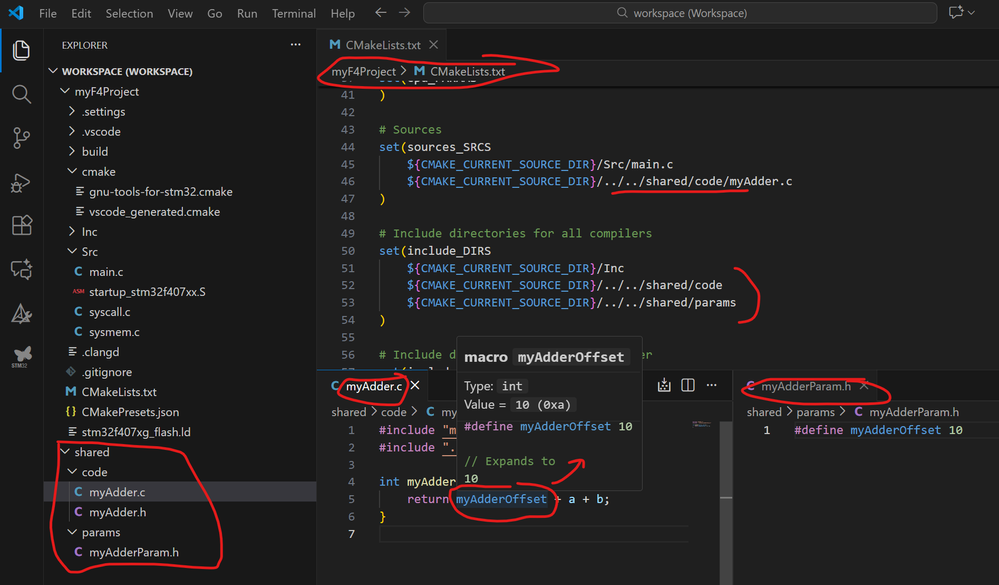Viewport: 999px width, 585px height.
Task: Open the STM32 extension panel
Action: (x=21, y=355)
